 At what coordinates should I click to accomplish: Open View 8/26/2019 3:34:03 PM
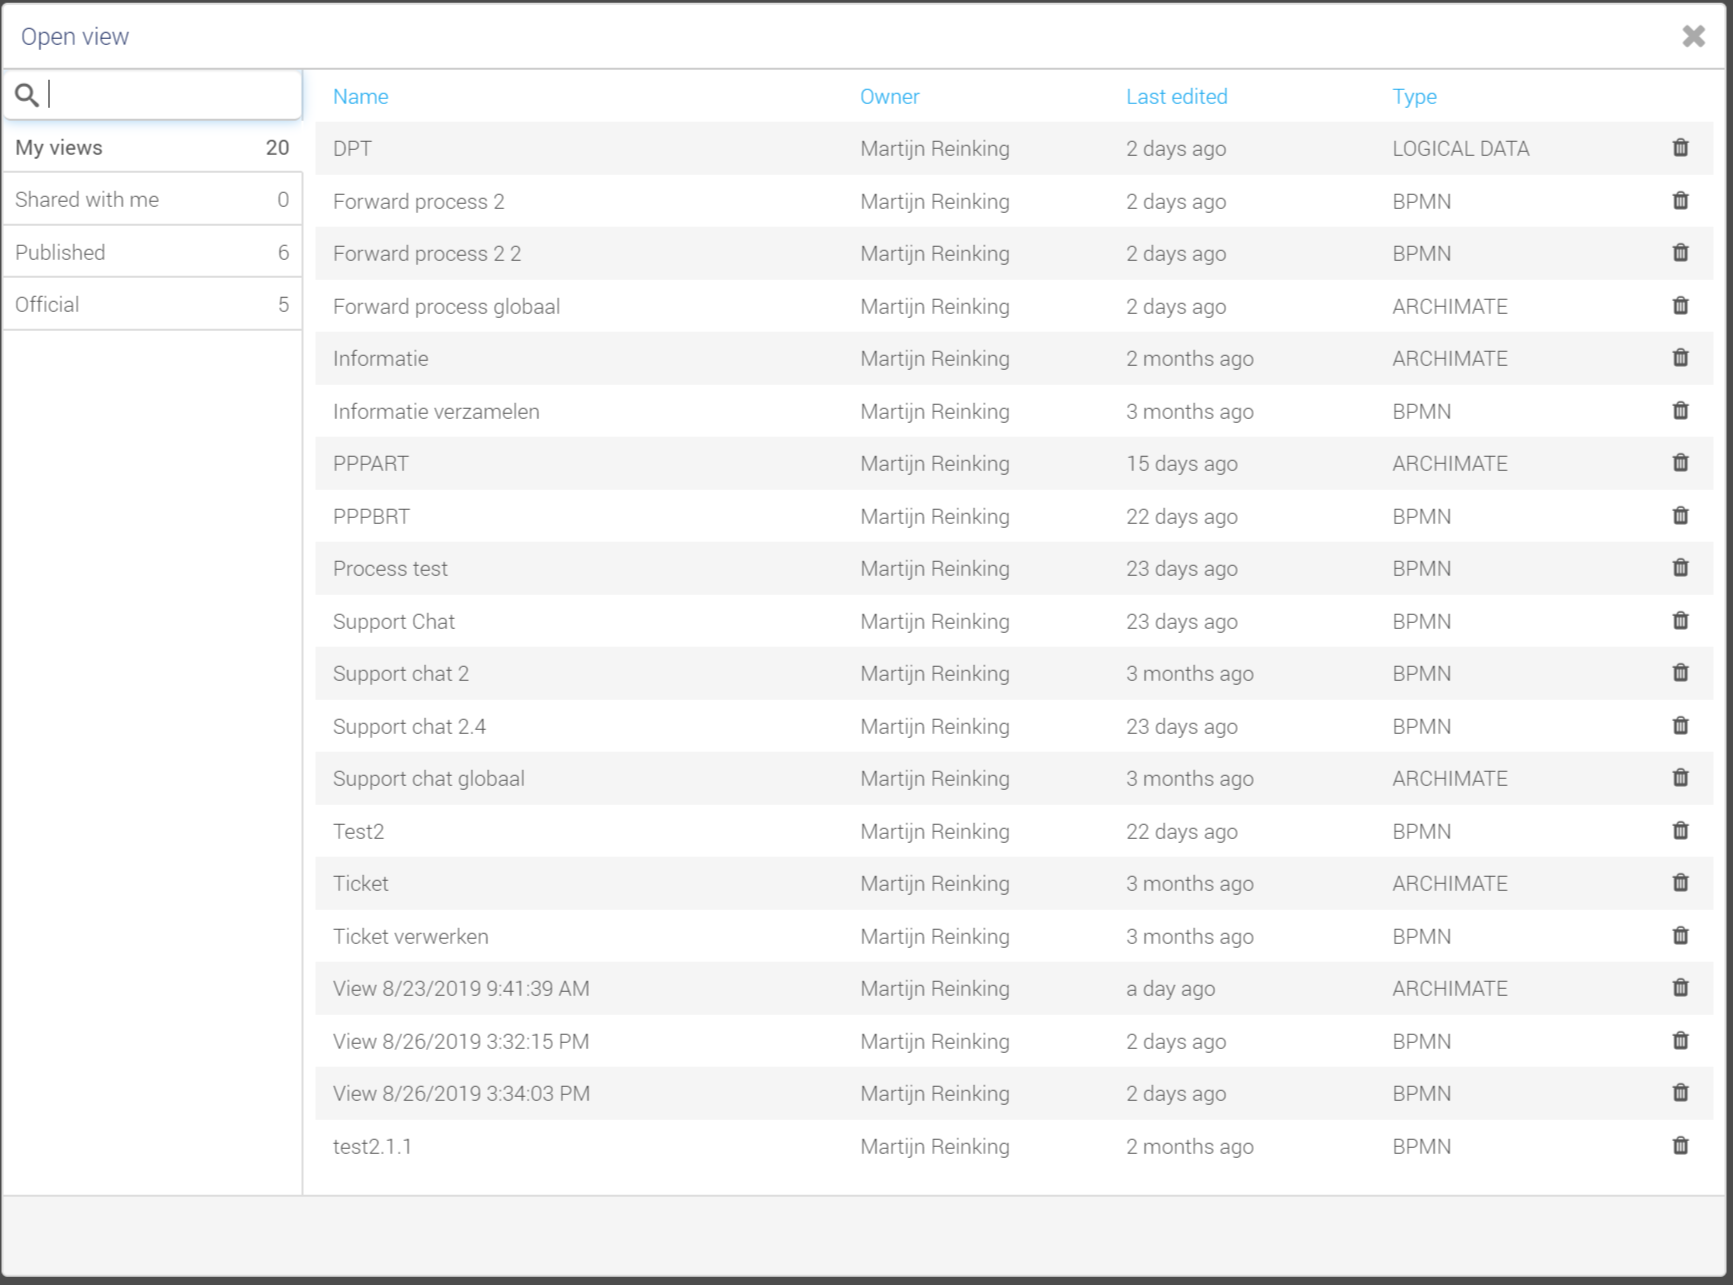[x=461, y=1093]
